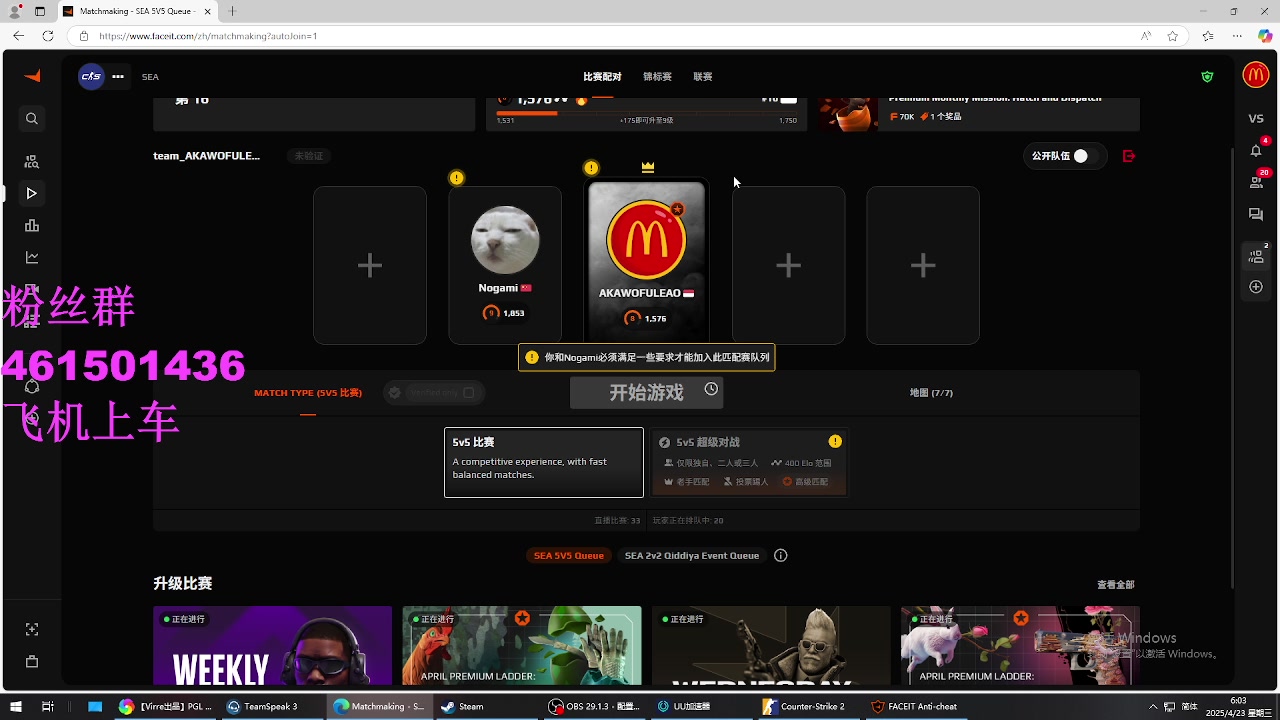Open the shop bag icon in the lower sidebar

32,661
